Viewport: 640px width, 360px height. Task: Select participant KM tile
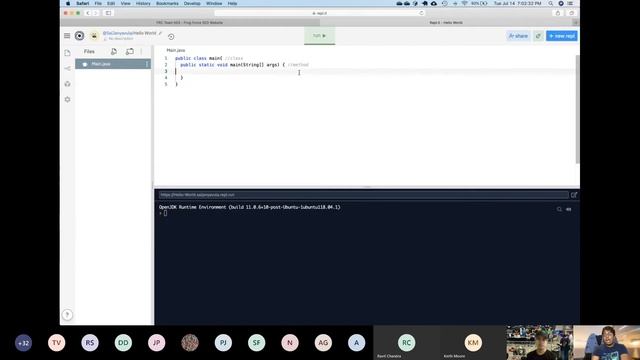tap(473, 342)
